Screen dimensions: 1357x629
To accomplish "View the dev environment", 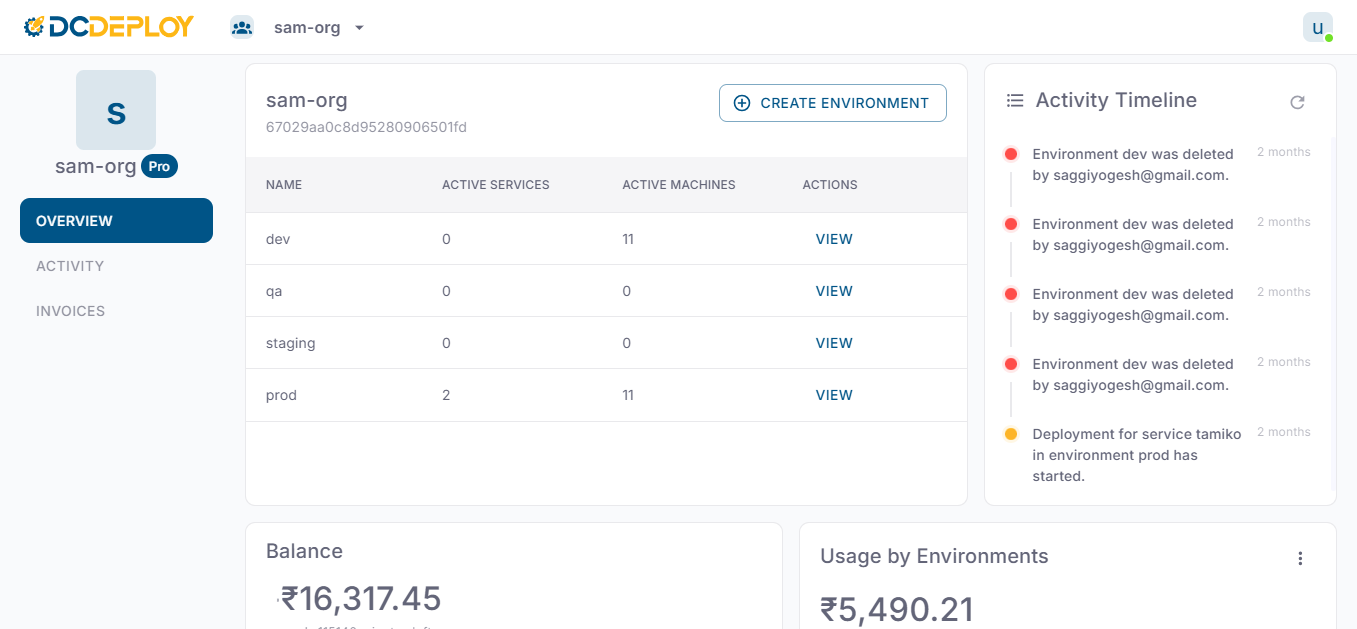I will [x=834, y=239].
